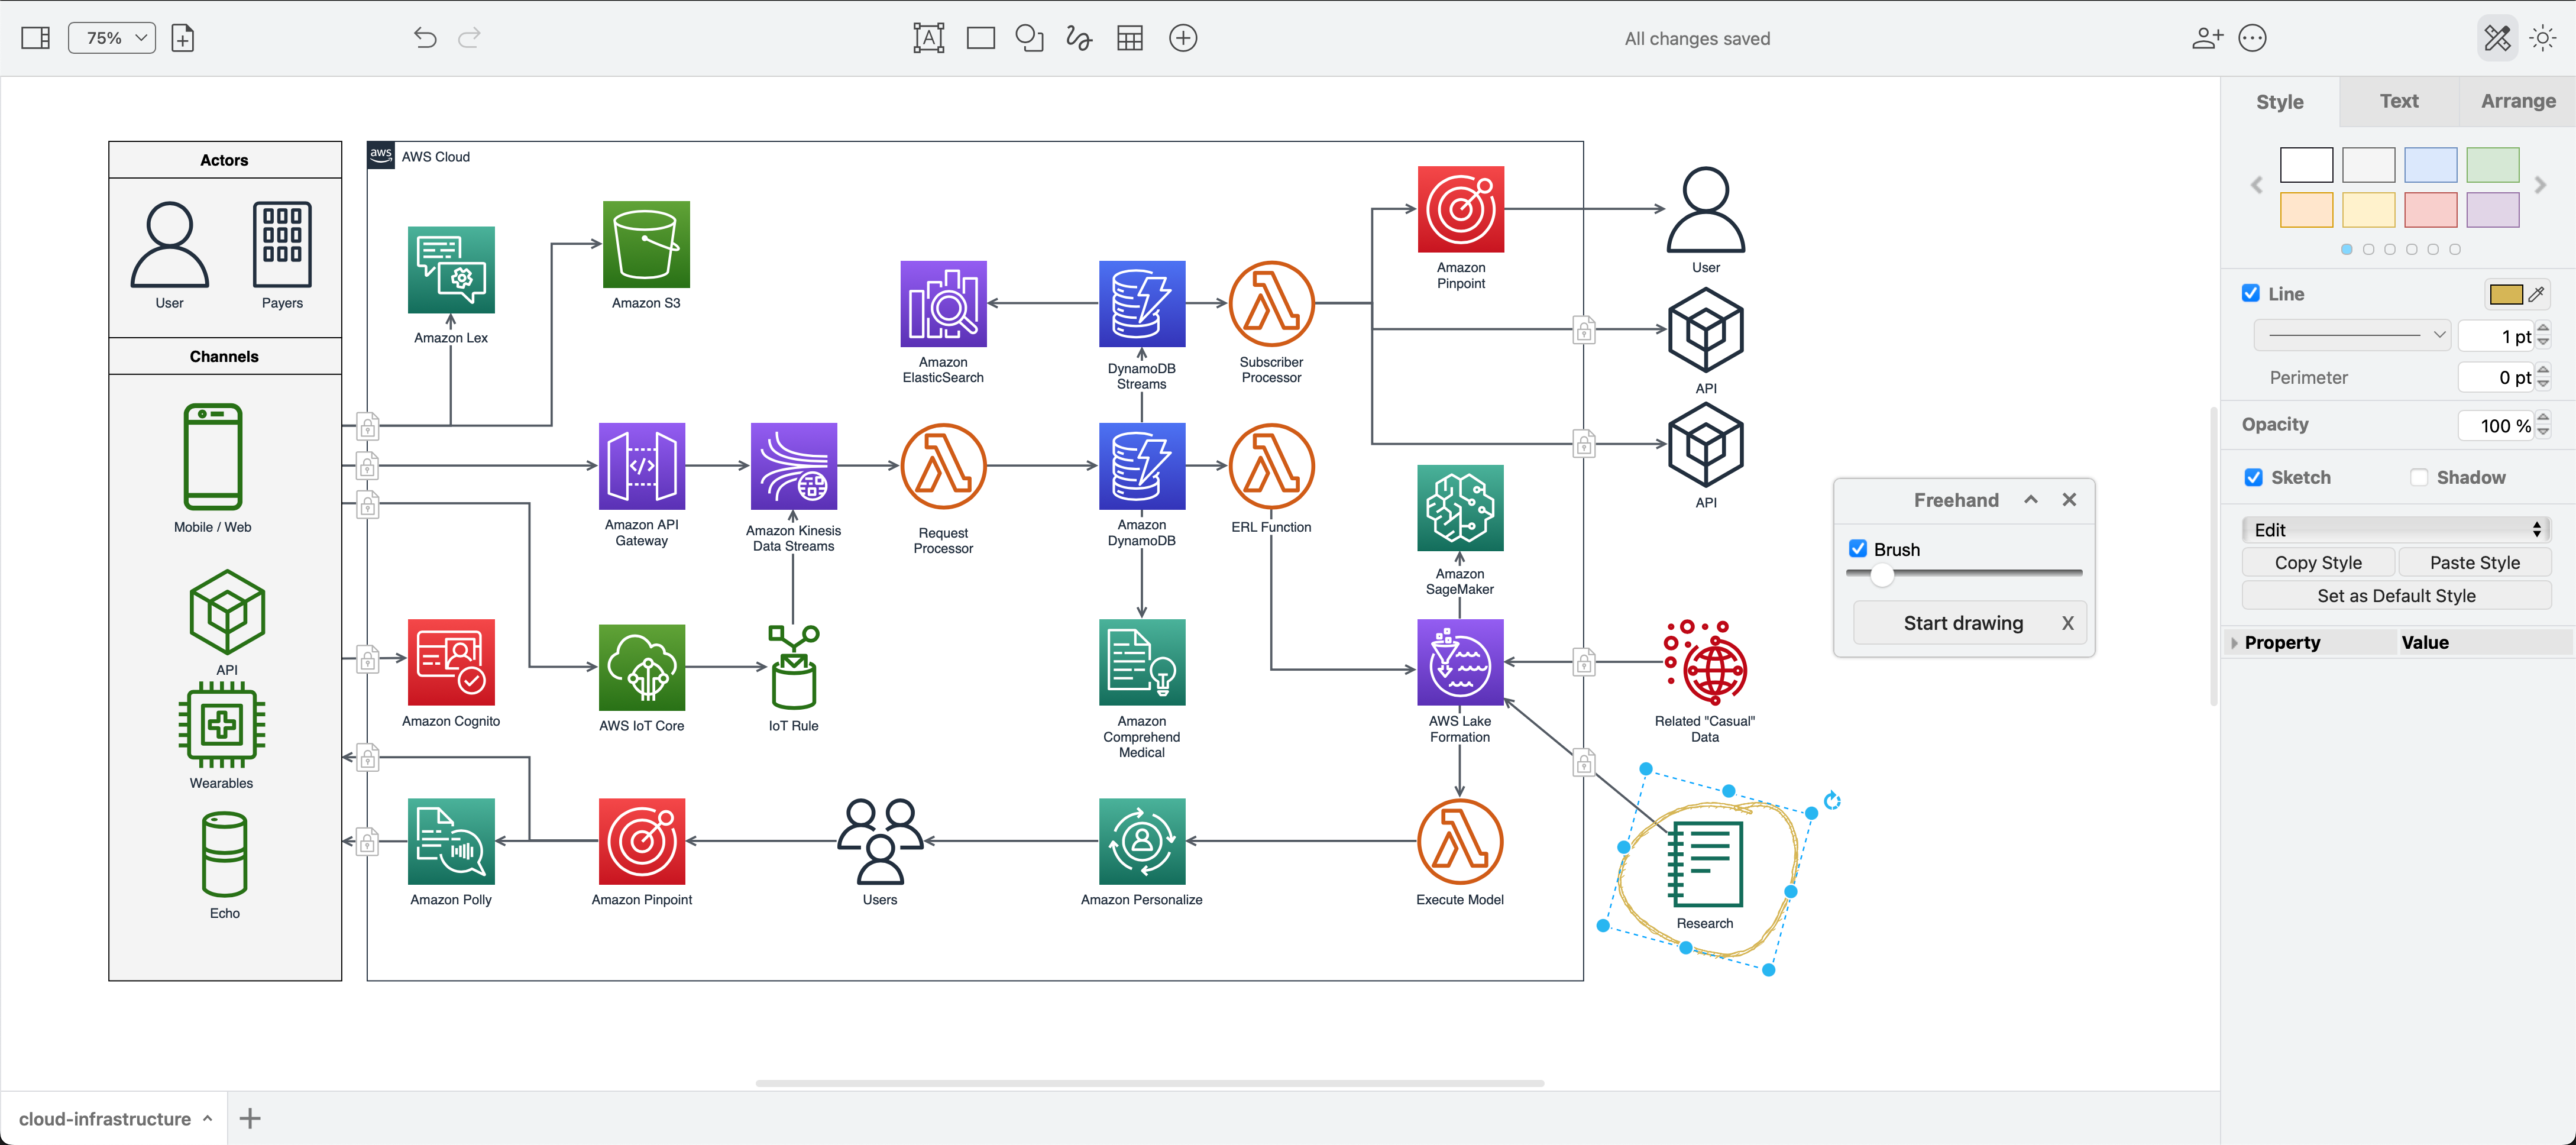Open the Text tab
2576x1145 pixels.
coord(2398,101)
